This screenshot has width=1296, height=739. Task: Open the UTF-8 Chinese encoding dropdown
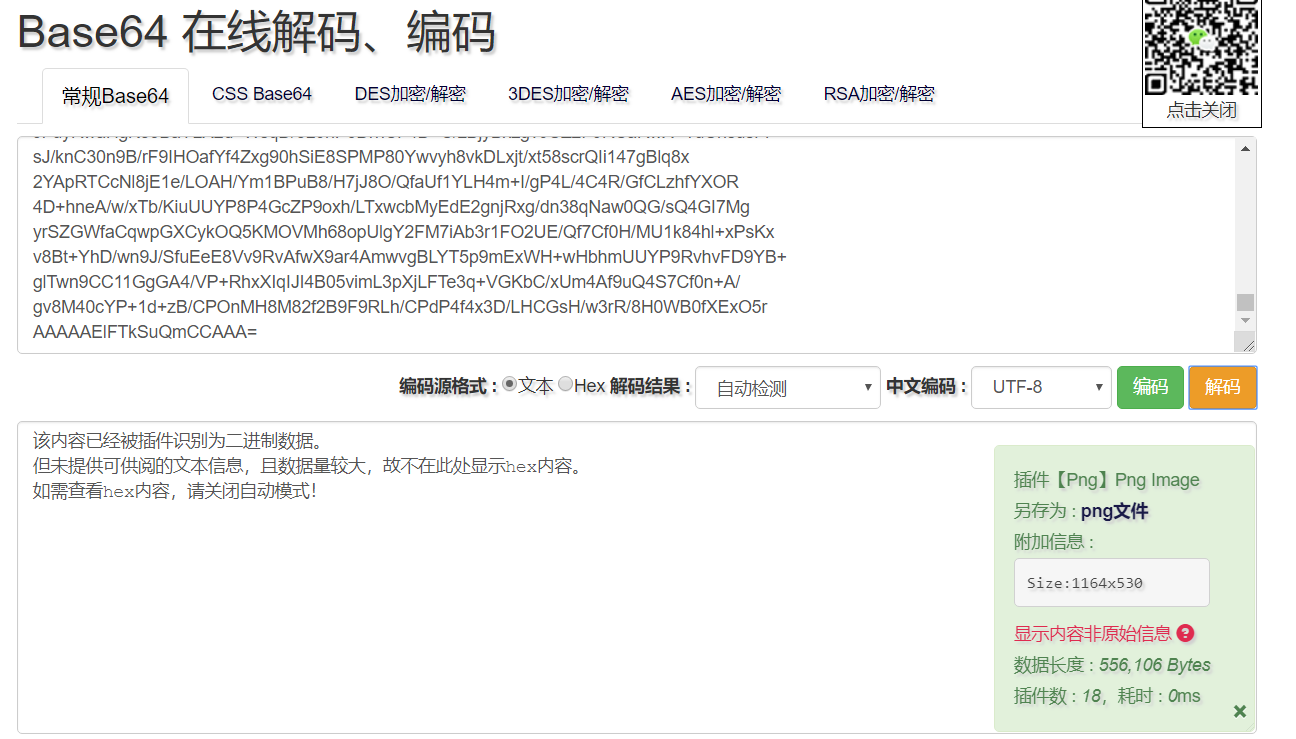(1041, 387)
